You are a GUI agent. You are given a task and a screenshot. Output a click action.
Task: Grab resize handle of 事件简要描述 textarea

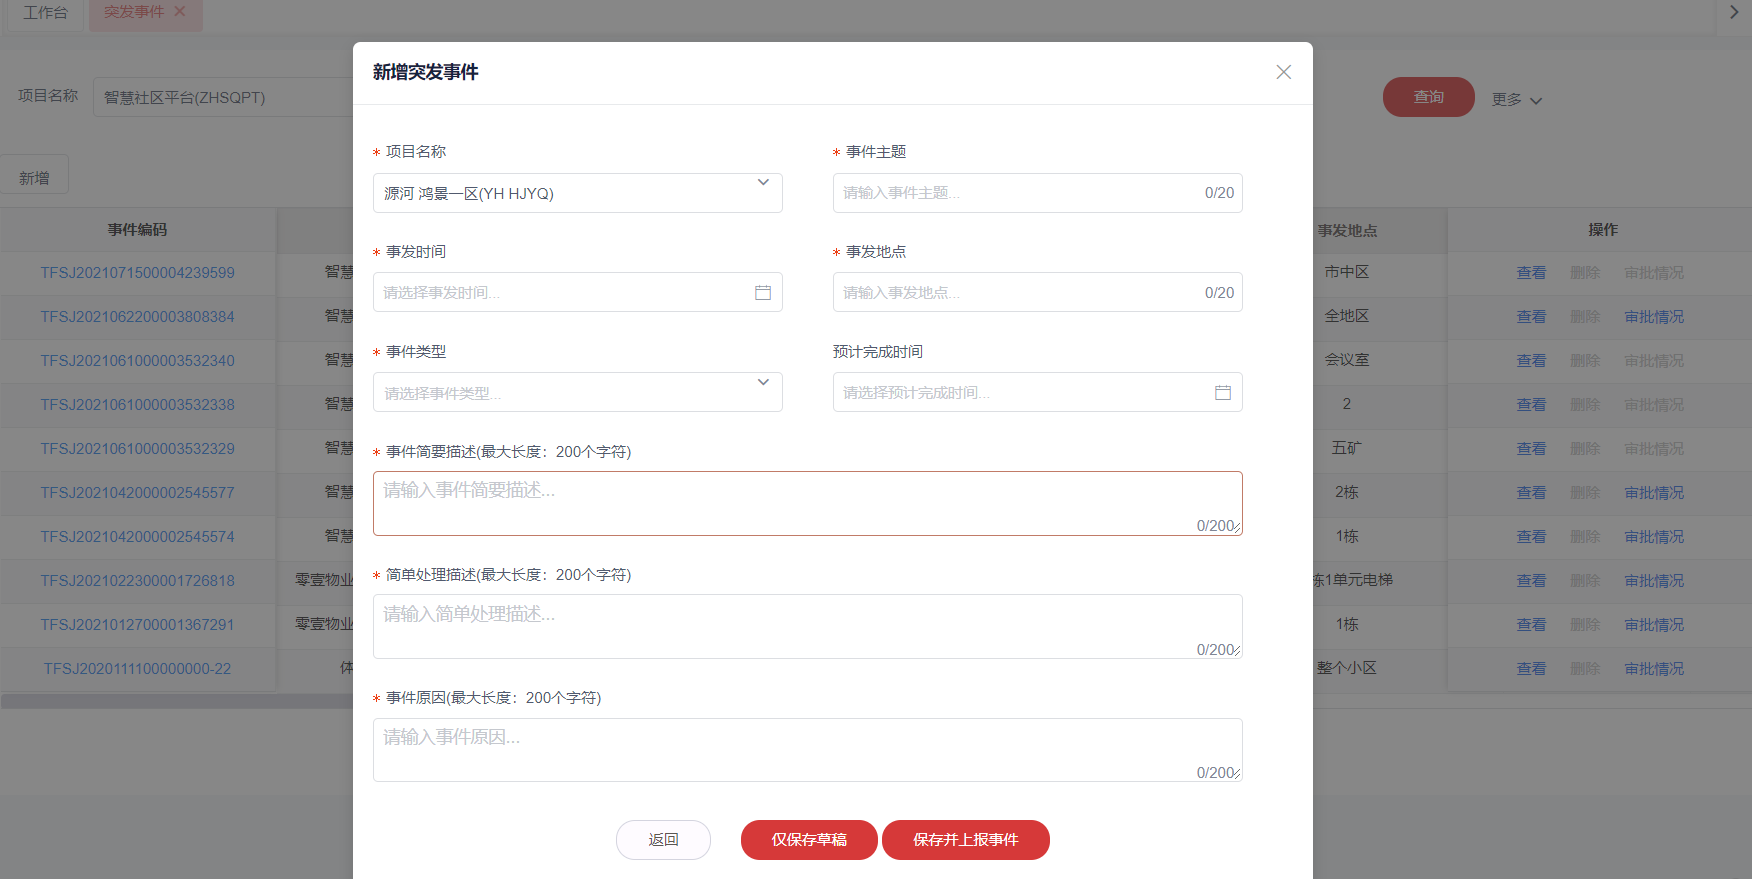pos(1237,529)
